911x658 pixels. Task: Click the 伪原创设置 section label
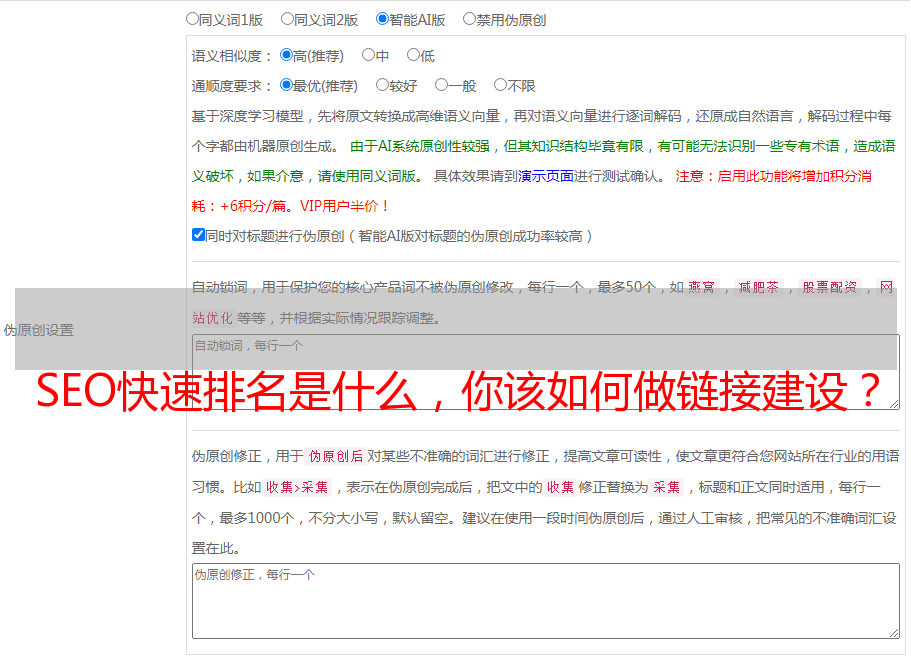coord(38,330)
